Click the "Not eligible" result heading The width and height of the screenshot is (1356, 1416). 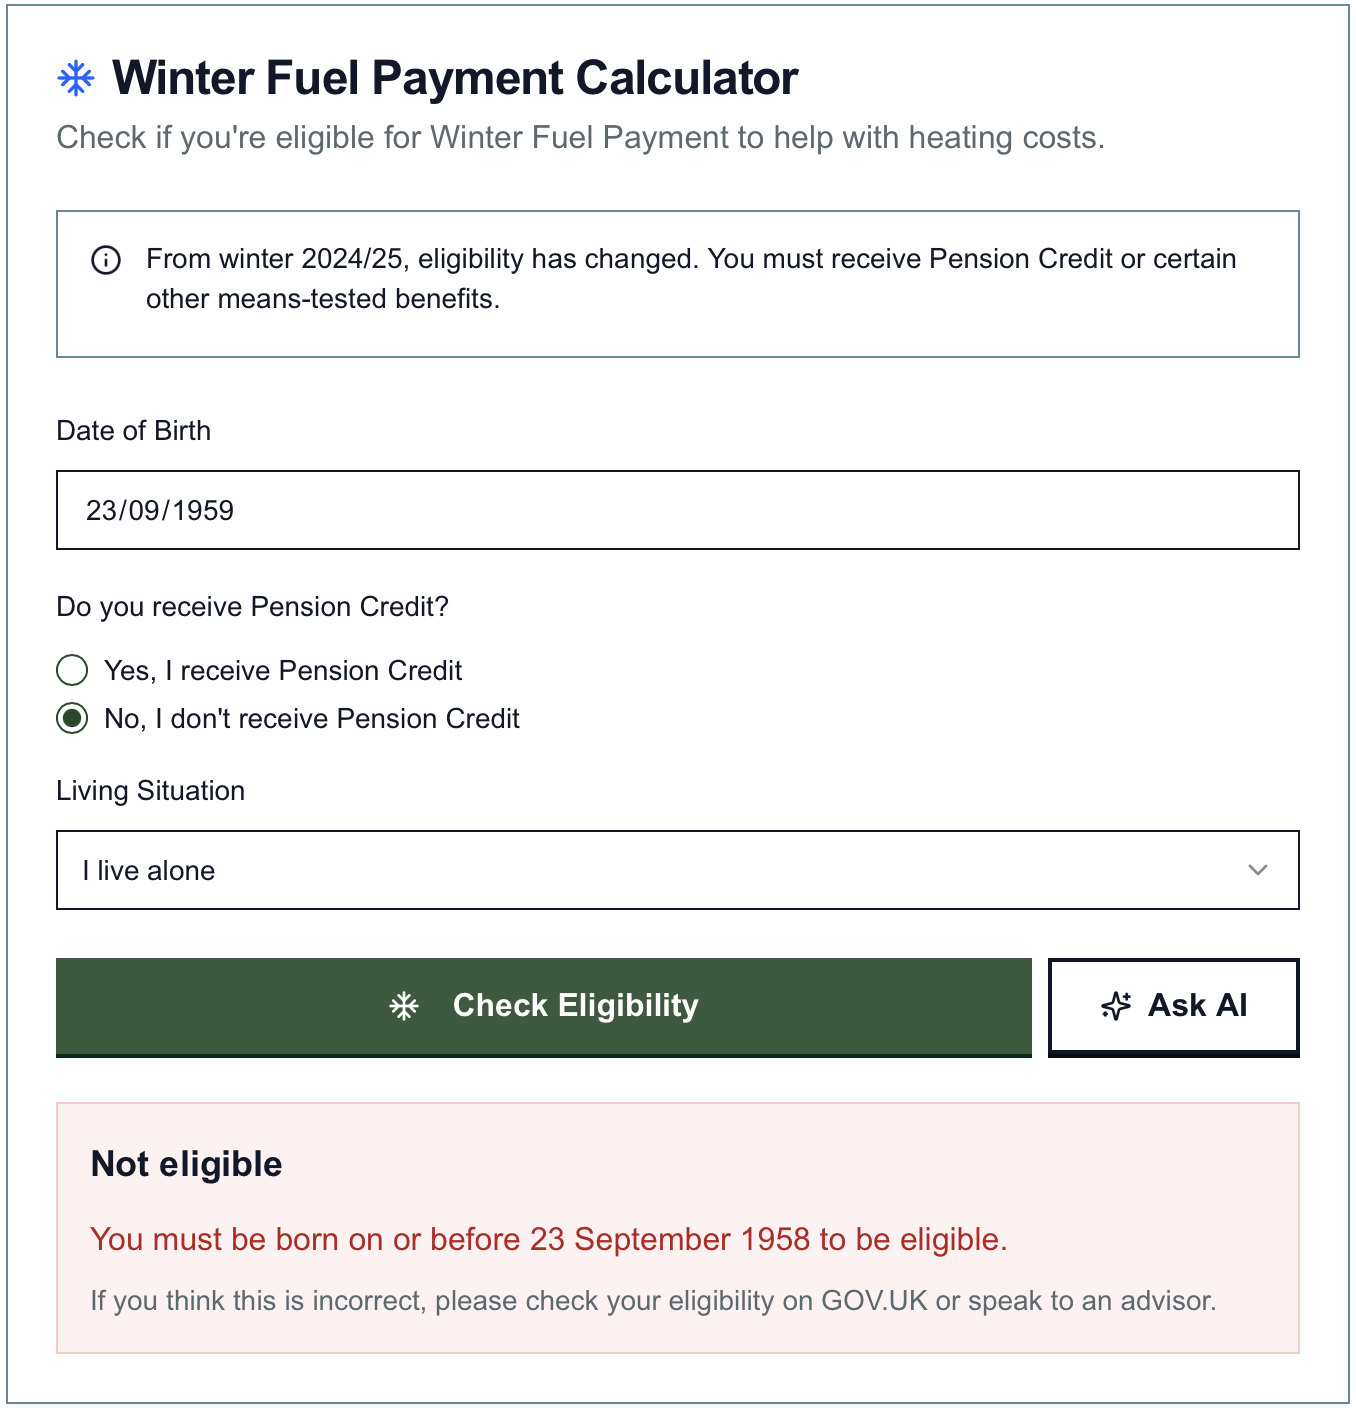pyautogui.click(x=187, y=1164)
